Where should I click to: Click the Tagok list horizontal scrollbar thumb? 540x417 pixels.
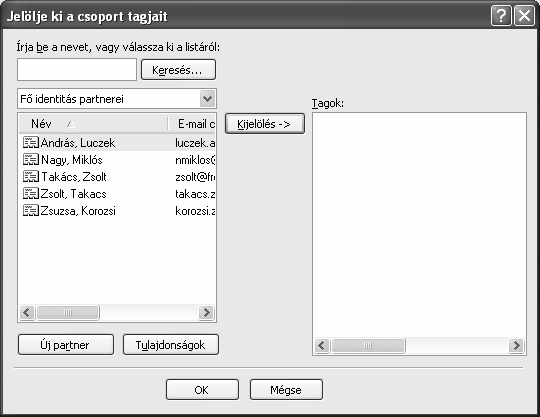[368, 345]
